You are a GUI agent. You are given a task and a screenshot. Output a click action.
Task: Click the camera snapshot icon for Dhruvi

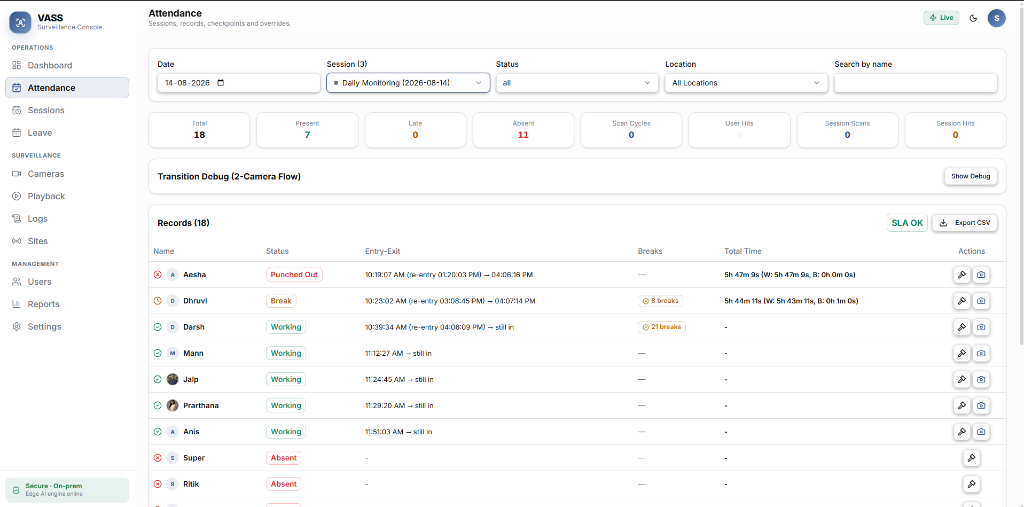pos(981,301)
